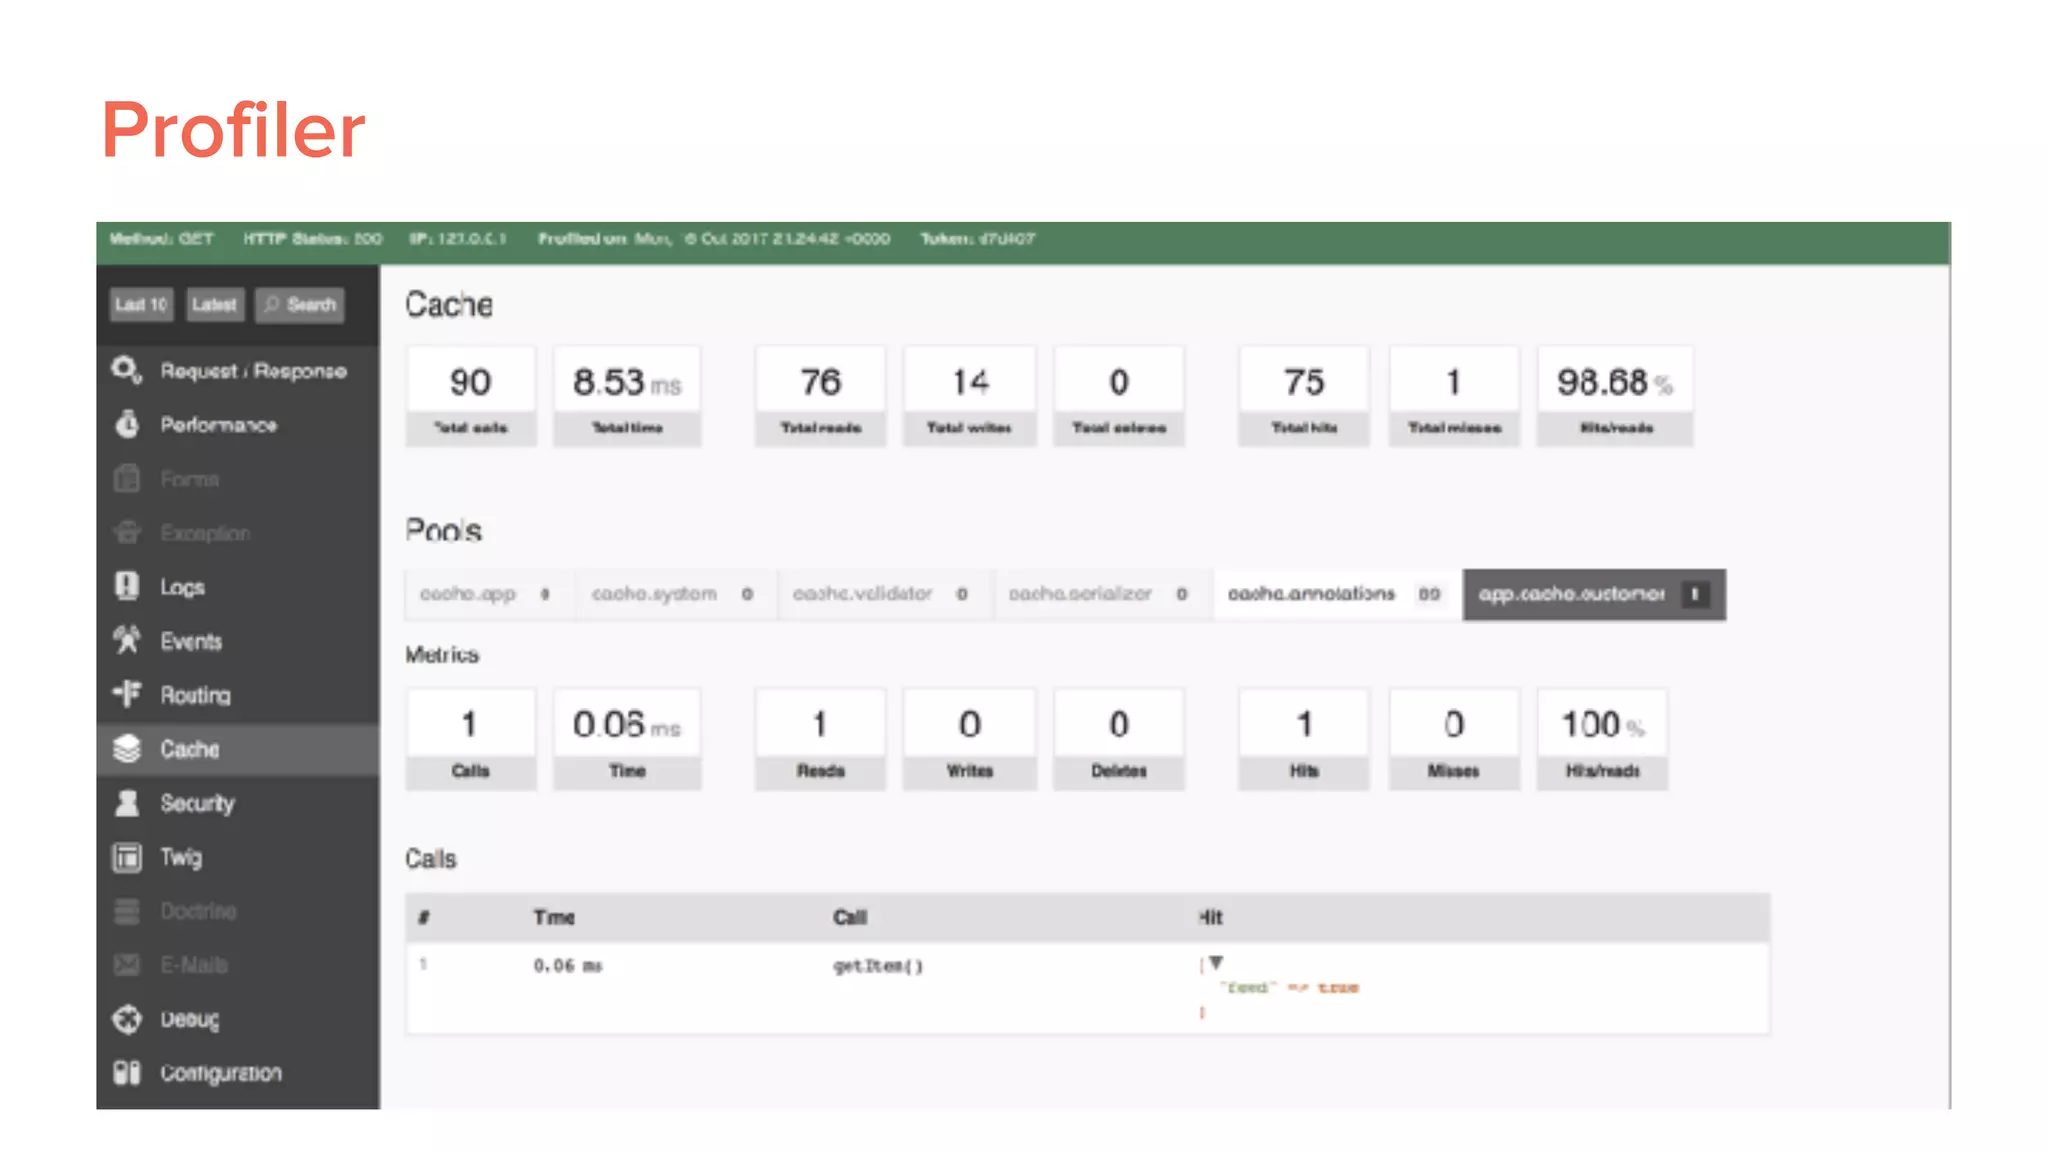Open the Debug panel
The image size is (2048, 1152).
[238, 1019]
